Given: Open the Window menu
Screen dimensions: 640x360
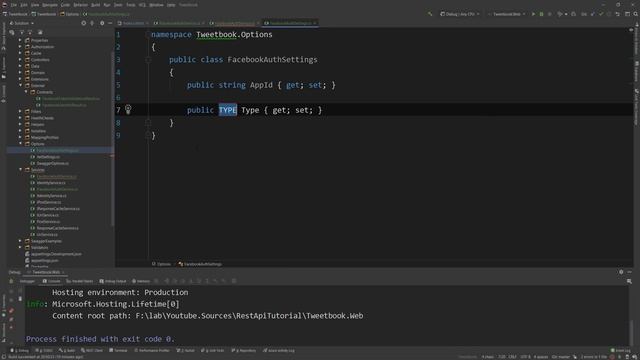Looking at the screenshot, I should pyautogui.click(x=156, y=5).
